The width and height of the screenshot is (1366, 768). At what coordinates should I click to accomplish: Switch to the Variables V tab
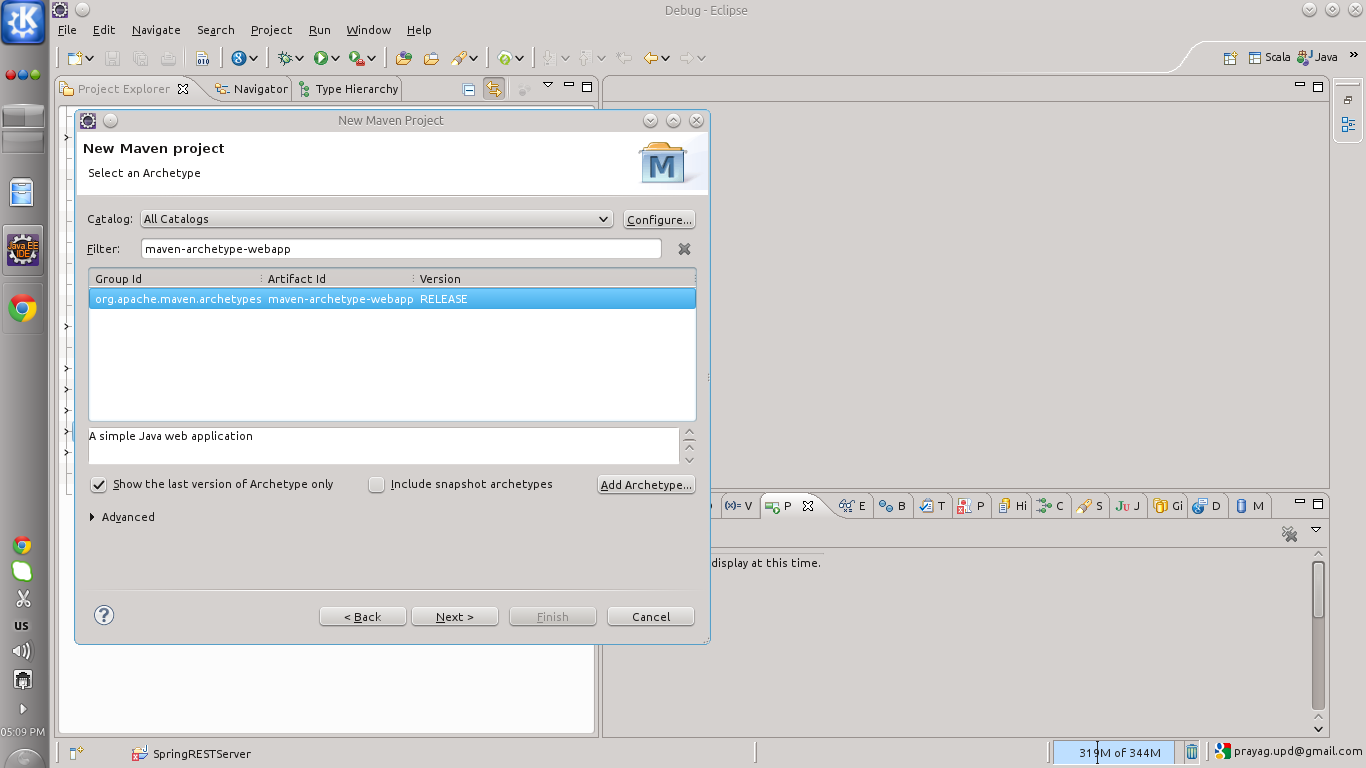[x=738, y=506]
